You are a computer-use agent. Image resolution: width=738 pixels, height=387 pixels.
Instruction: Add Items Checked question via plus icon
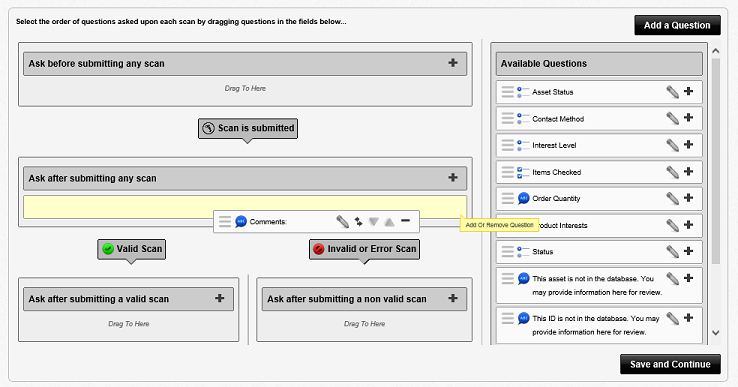point(688,171)
